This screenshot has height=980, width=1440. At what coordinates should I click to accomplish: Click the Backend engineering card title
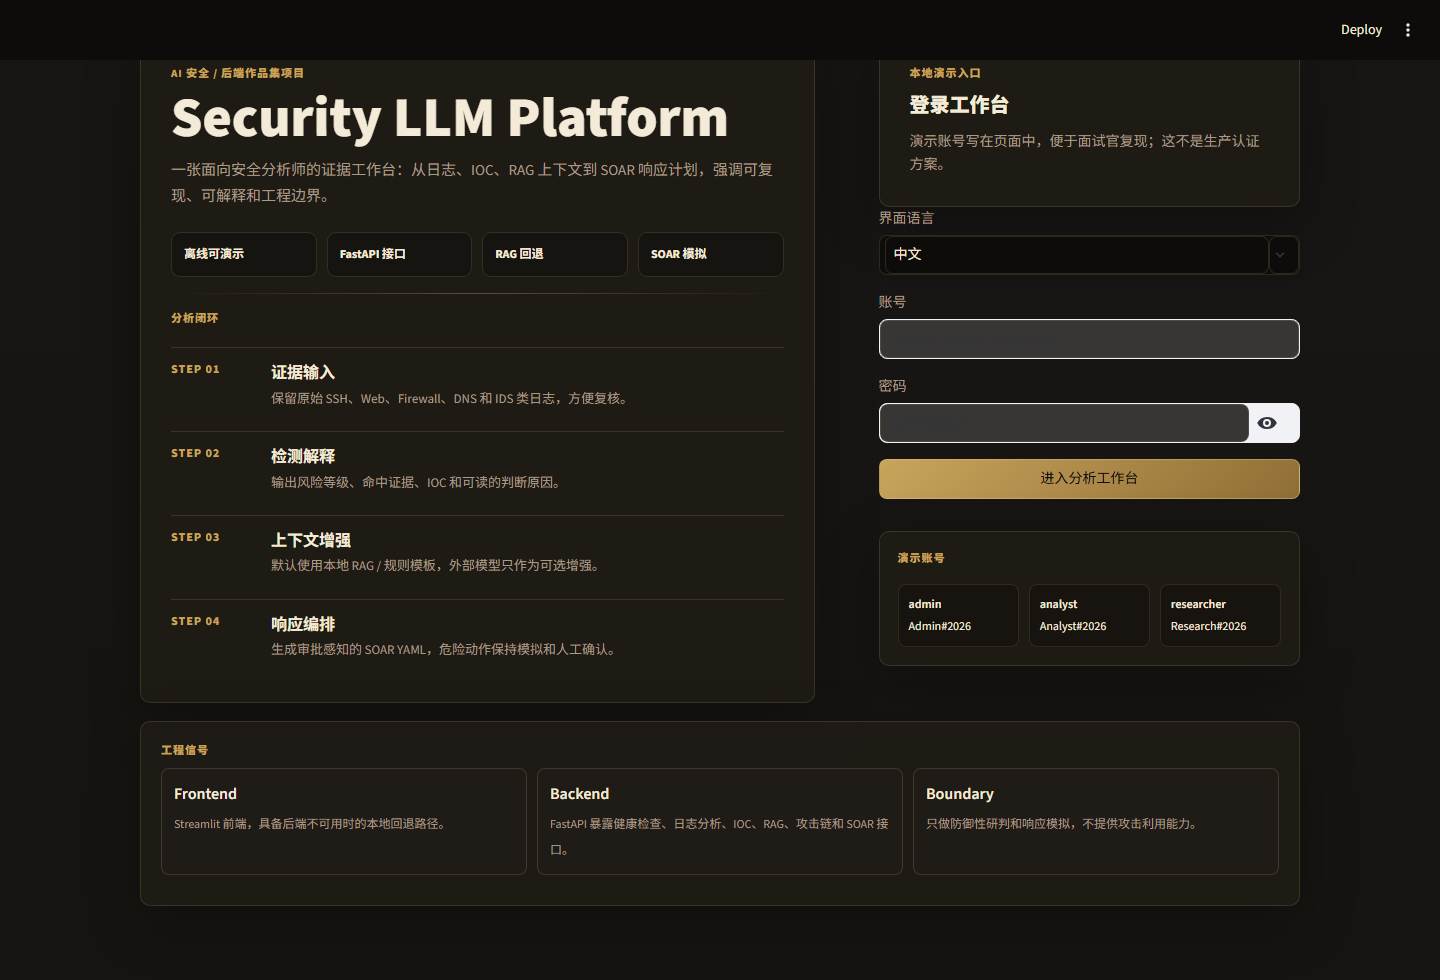coord(579,794)
